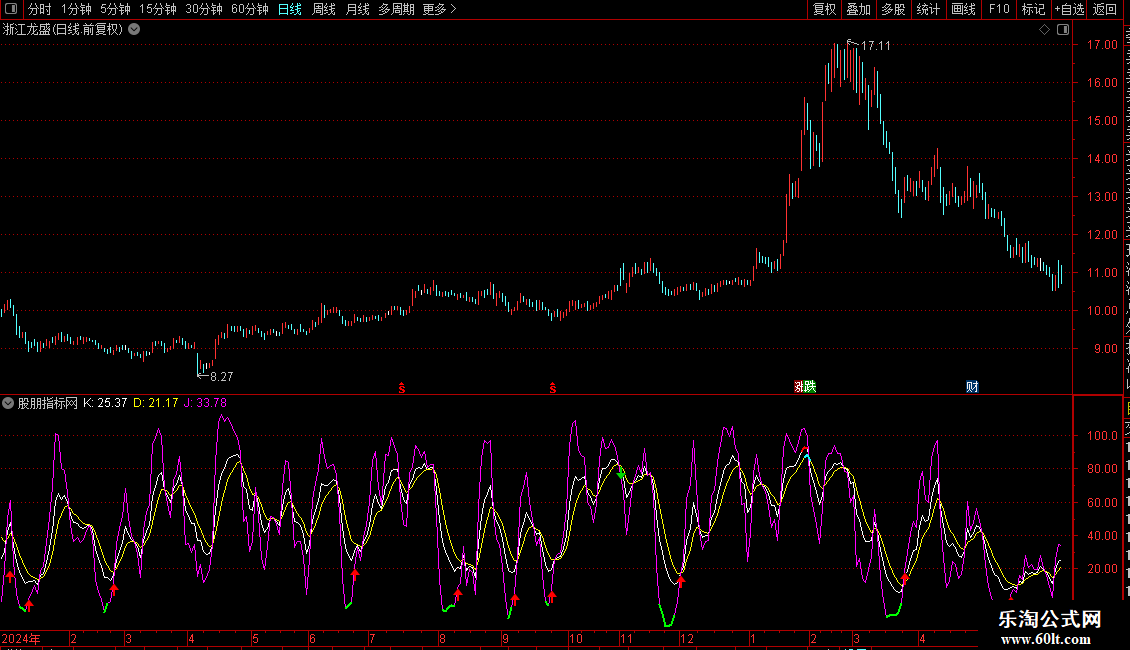
Task: Click the 叠加 overlay button
Action: tap(858, 9)
